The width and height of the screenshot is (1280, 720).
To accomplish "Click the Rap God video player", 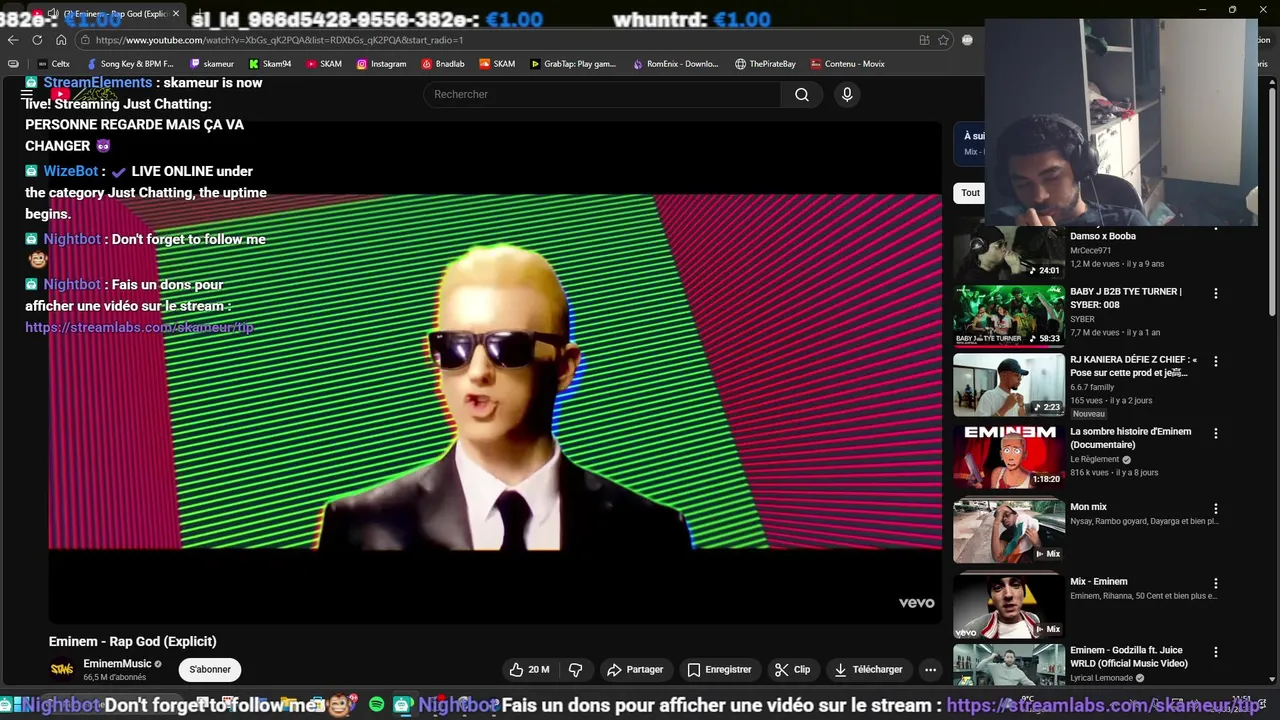I will (x=495, y=372).
